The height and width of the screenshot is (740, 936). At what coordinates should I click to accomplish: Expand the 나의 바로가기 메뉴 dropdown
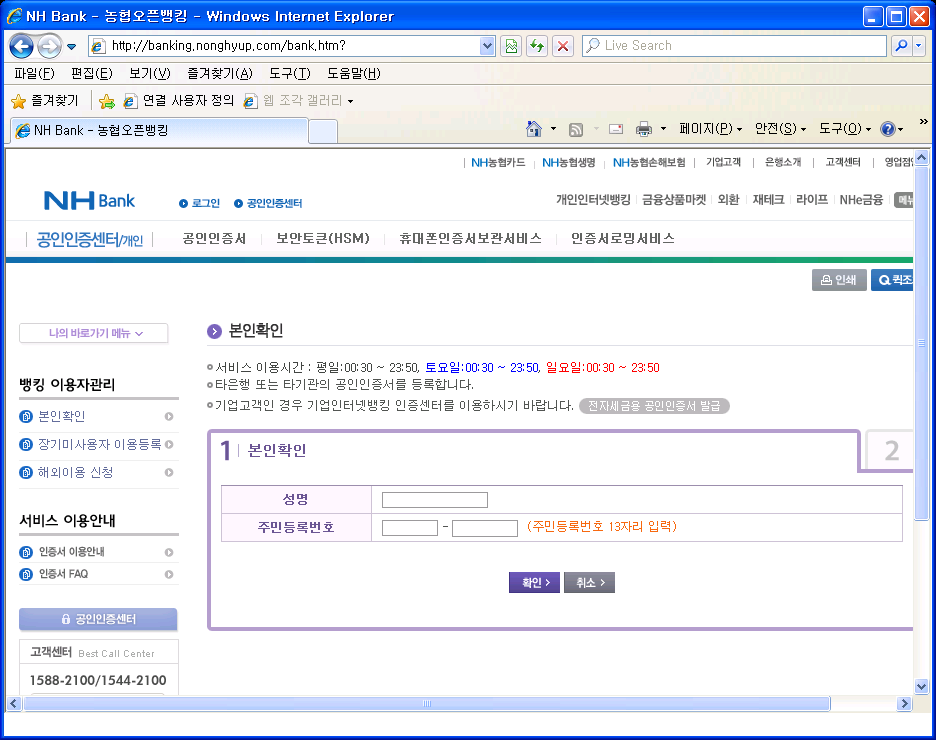[94, 333]
